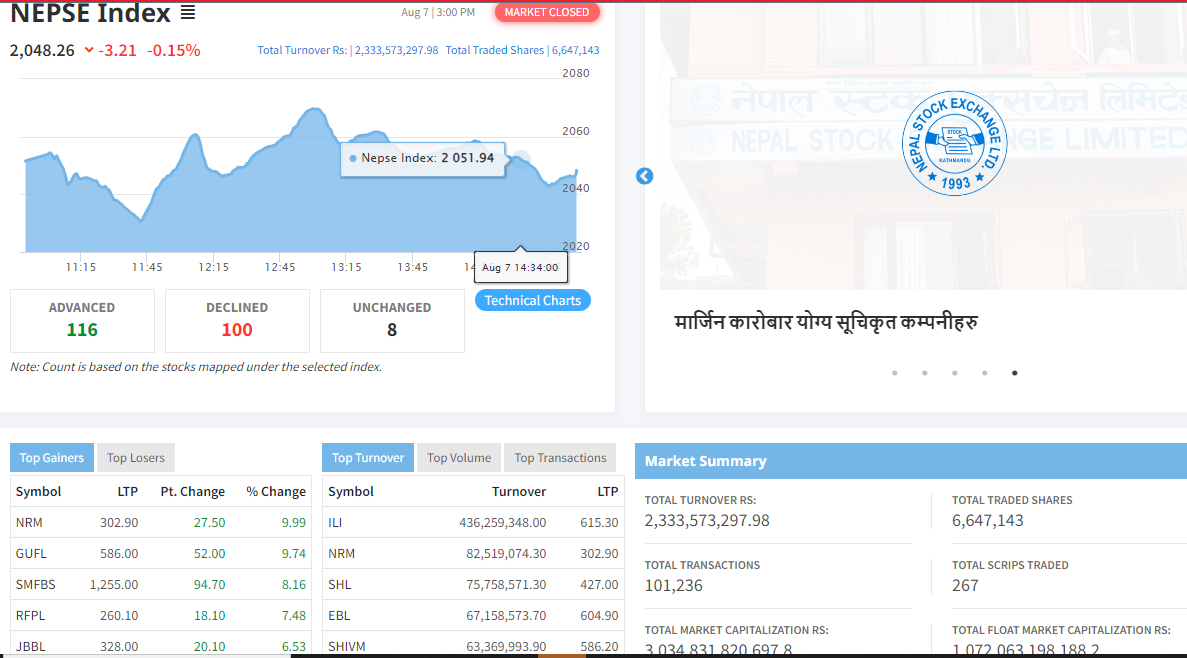The image size is (1187, 658).
Task: Open the RFPL symbol link
Action: pos(30,616)
